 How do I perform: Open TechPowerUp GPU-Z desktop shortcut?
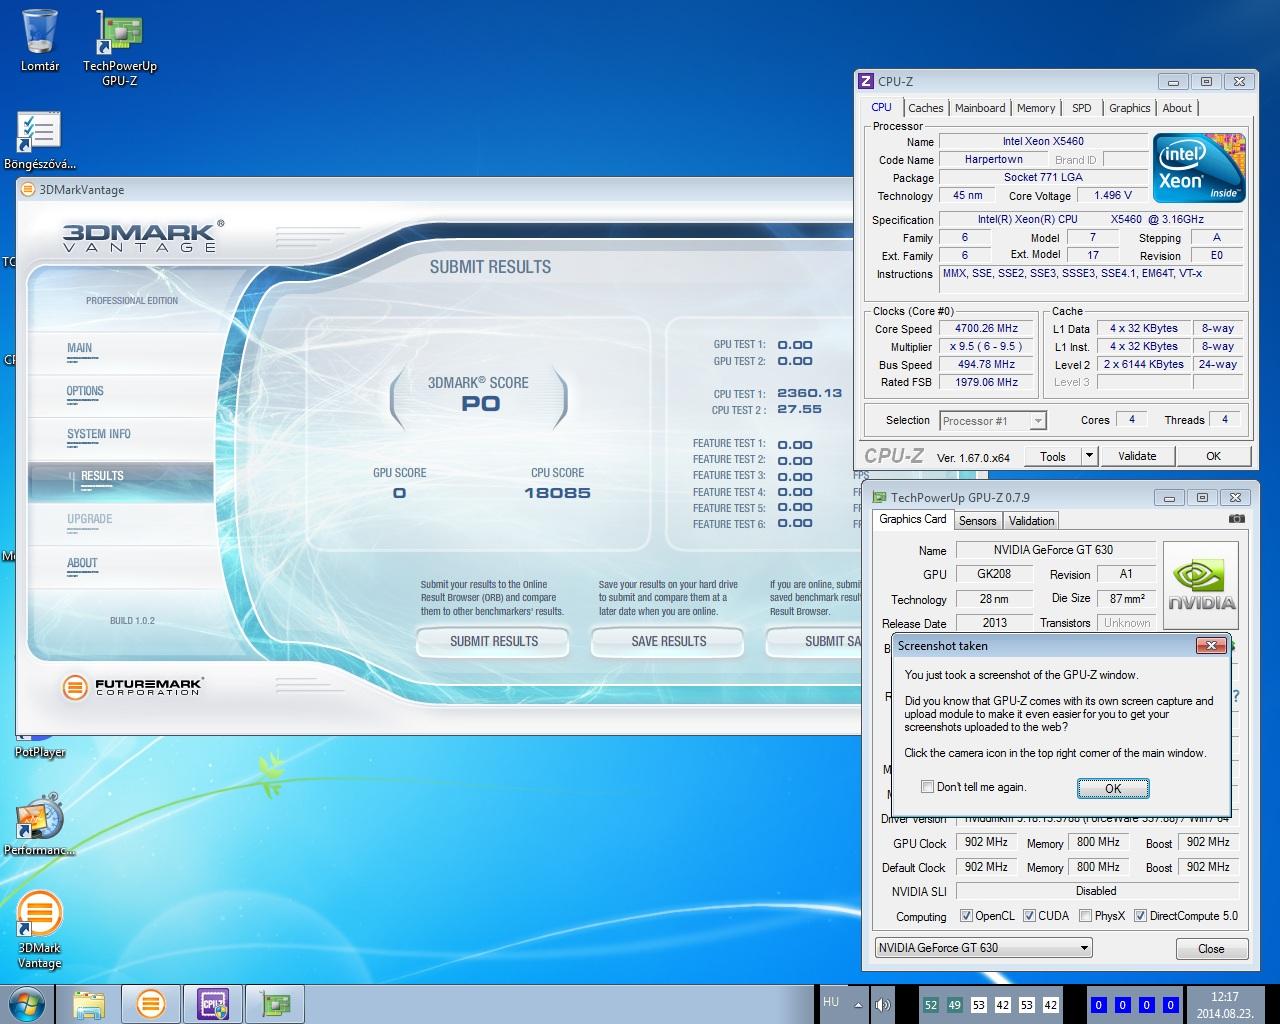click(120, 48)
